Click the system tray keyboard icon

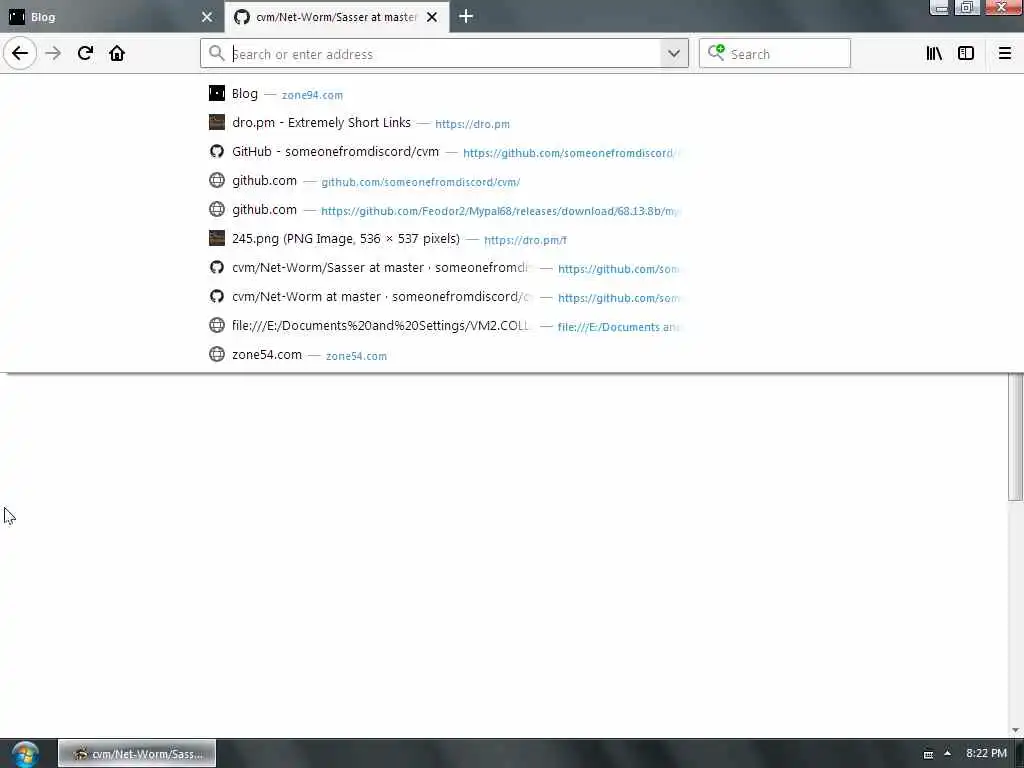click(928, 754)
